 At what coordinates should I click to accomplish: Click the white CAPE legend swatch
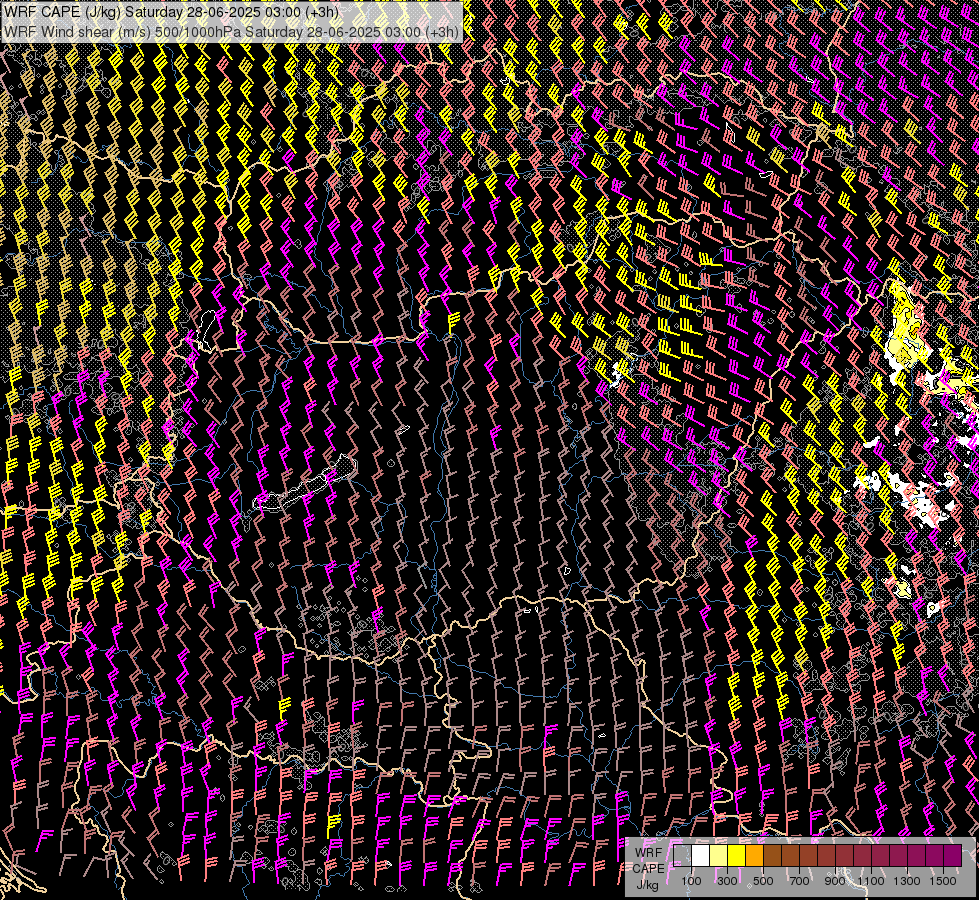pos(701,856)
